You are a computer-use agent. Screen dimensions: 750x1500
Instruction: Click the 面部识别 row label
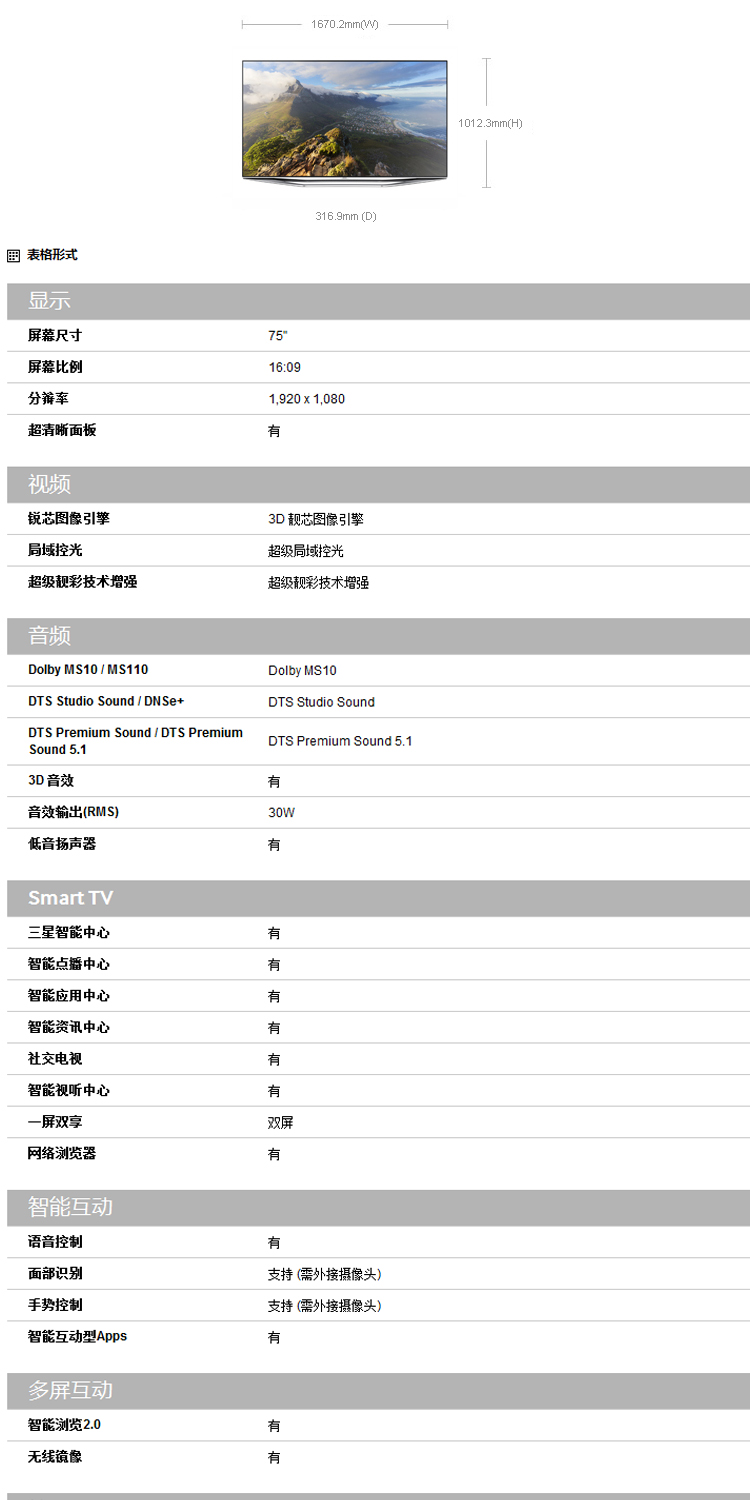pos(55,1273)
